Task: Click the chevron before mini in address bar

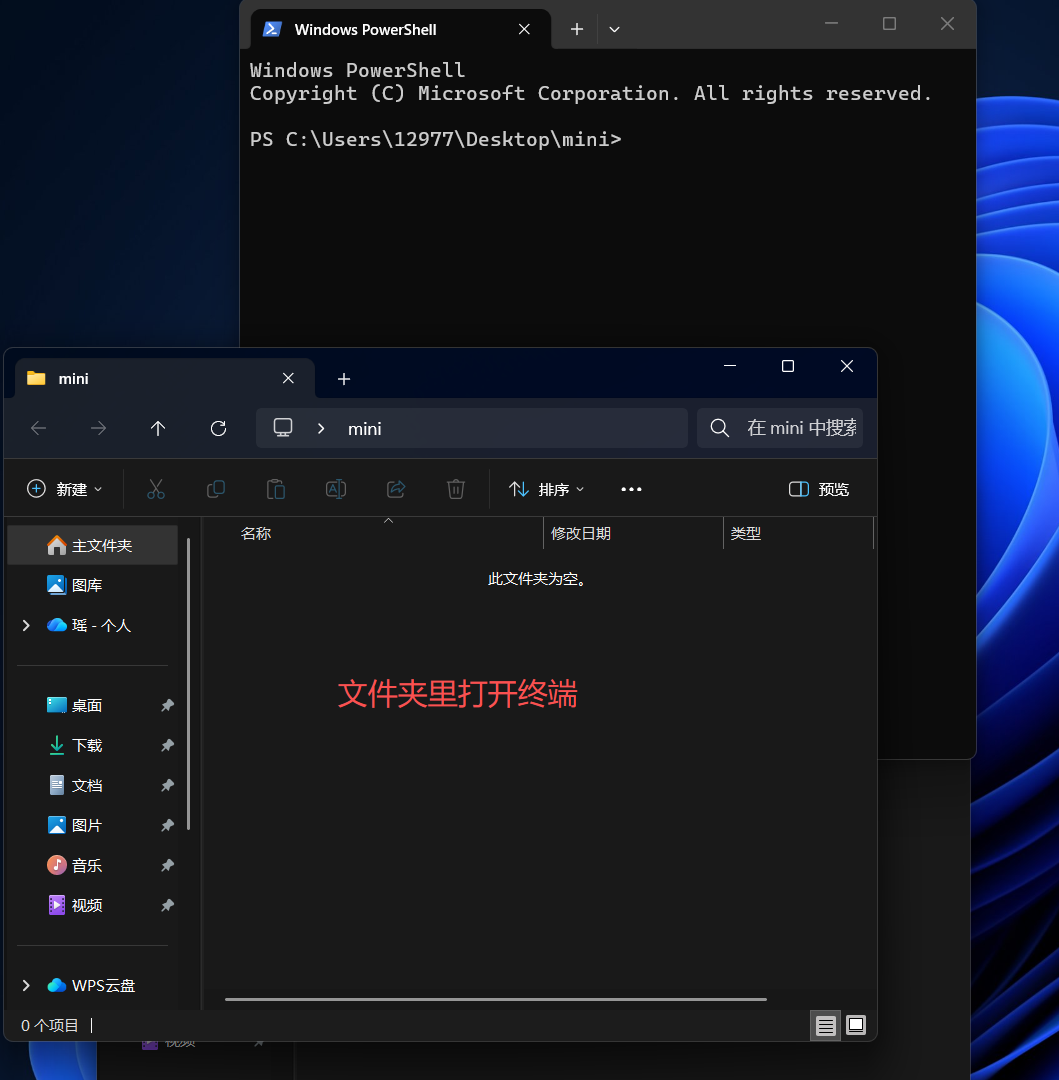Action: [321, 428]
